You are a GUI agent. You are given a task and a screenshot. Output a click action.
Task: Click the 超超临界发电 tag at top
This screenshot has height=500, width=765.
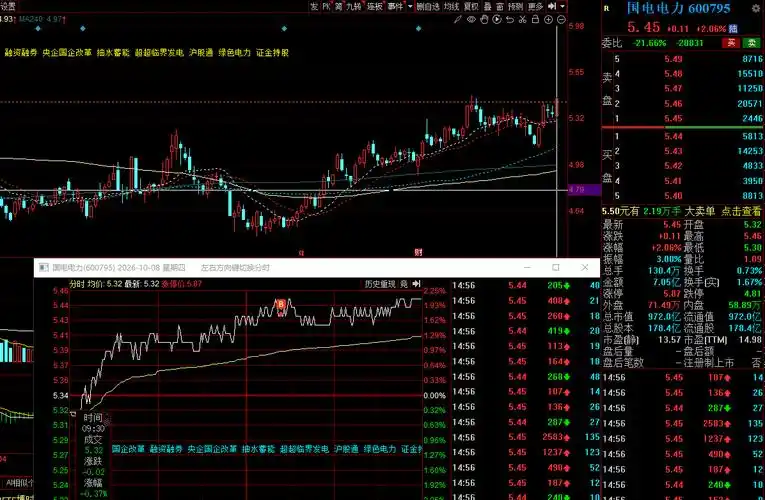159,53
